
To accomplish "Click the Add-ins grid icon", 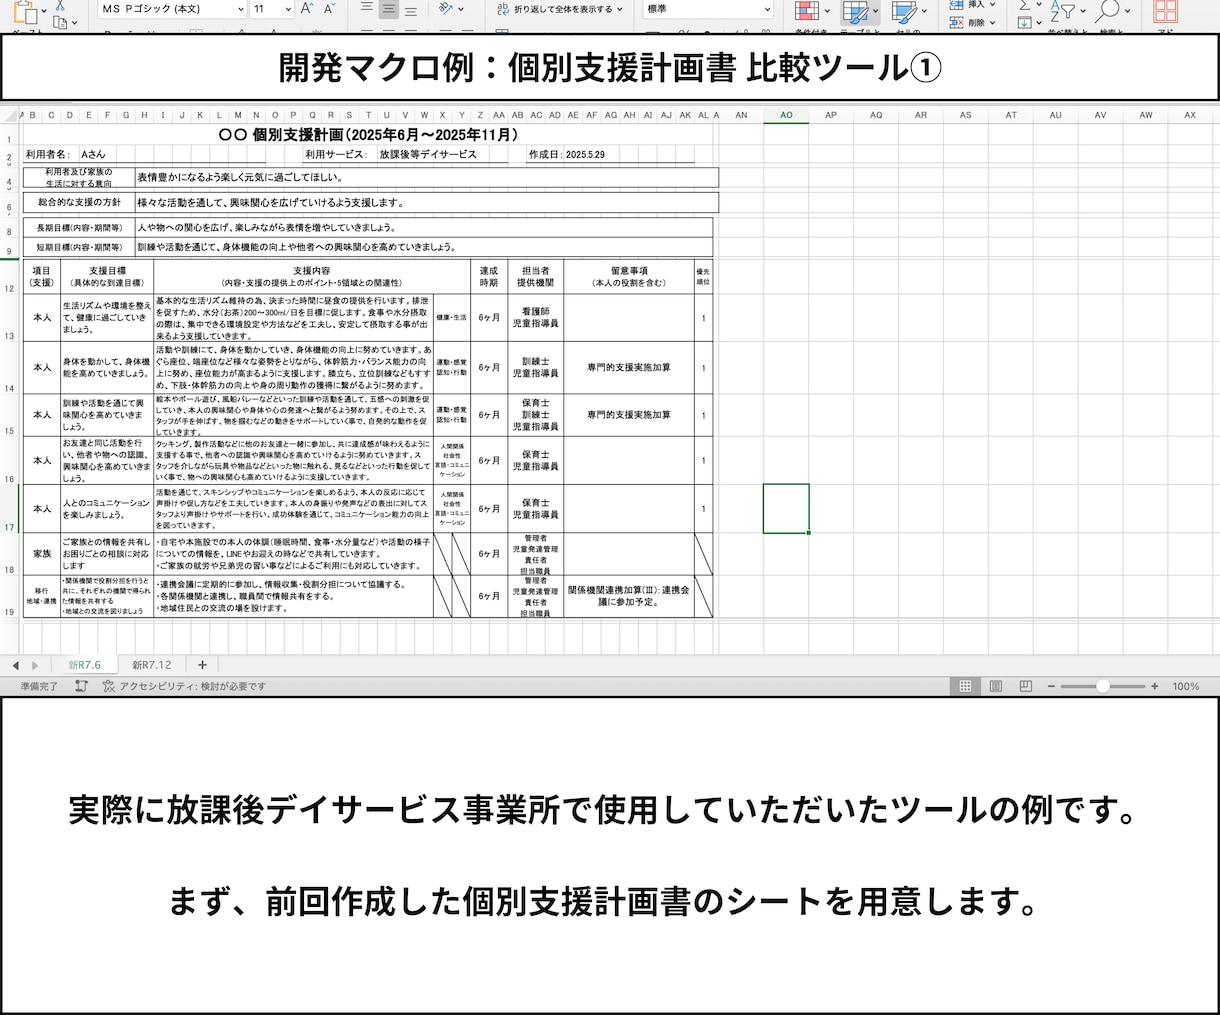I will point(1165,11).
